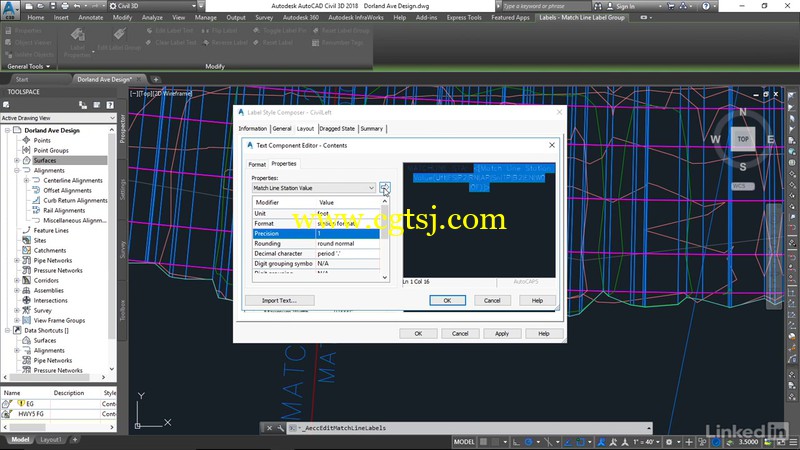Click Apply in Label Style Composer

tap(502, 334)
